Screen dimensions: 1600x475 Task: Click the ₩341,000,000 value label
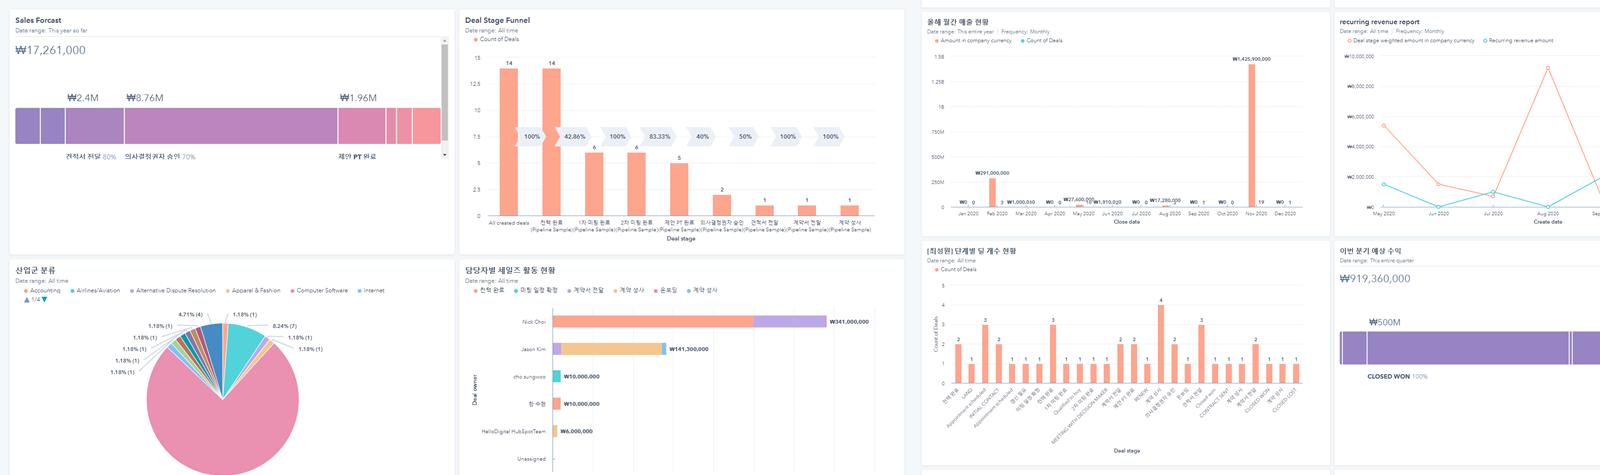[849, 322]
